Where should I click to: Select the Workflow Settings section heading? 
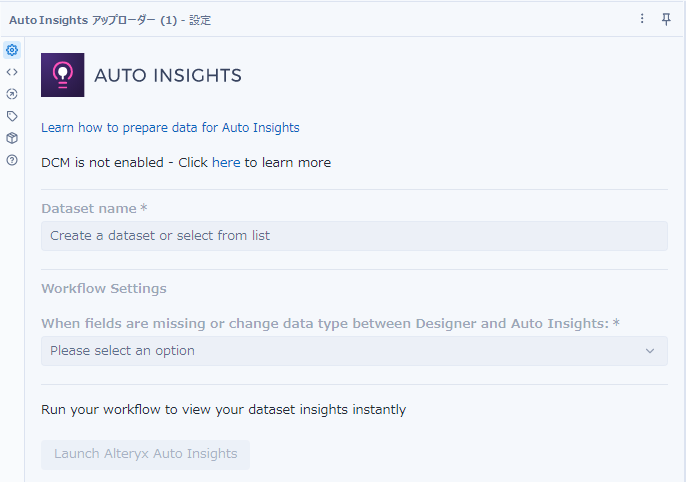coord(104,289)
